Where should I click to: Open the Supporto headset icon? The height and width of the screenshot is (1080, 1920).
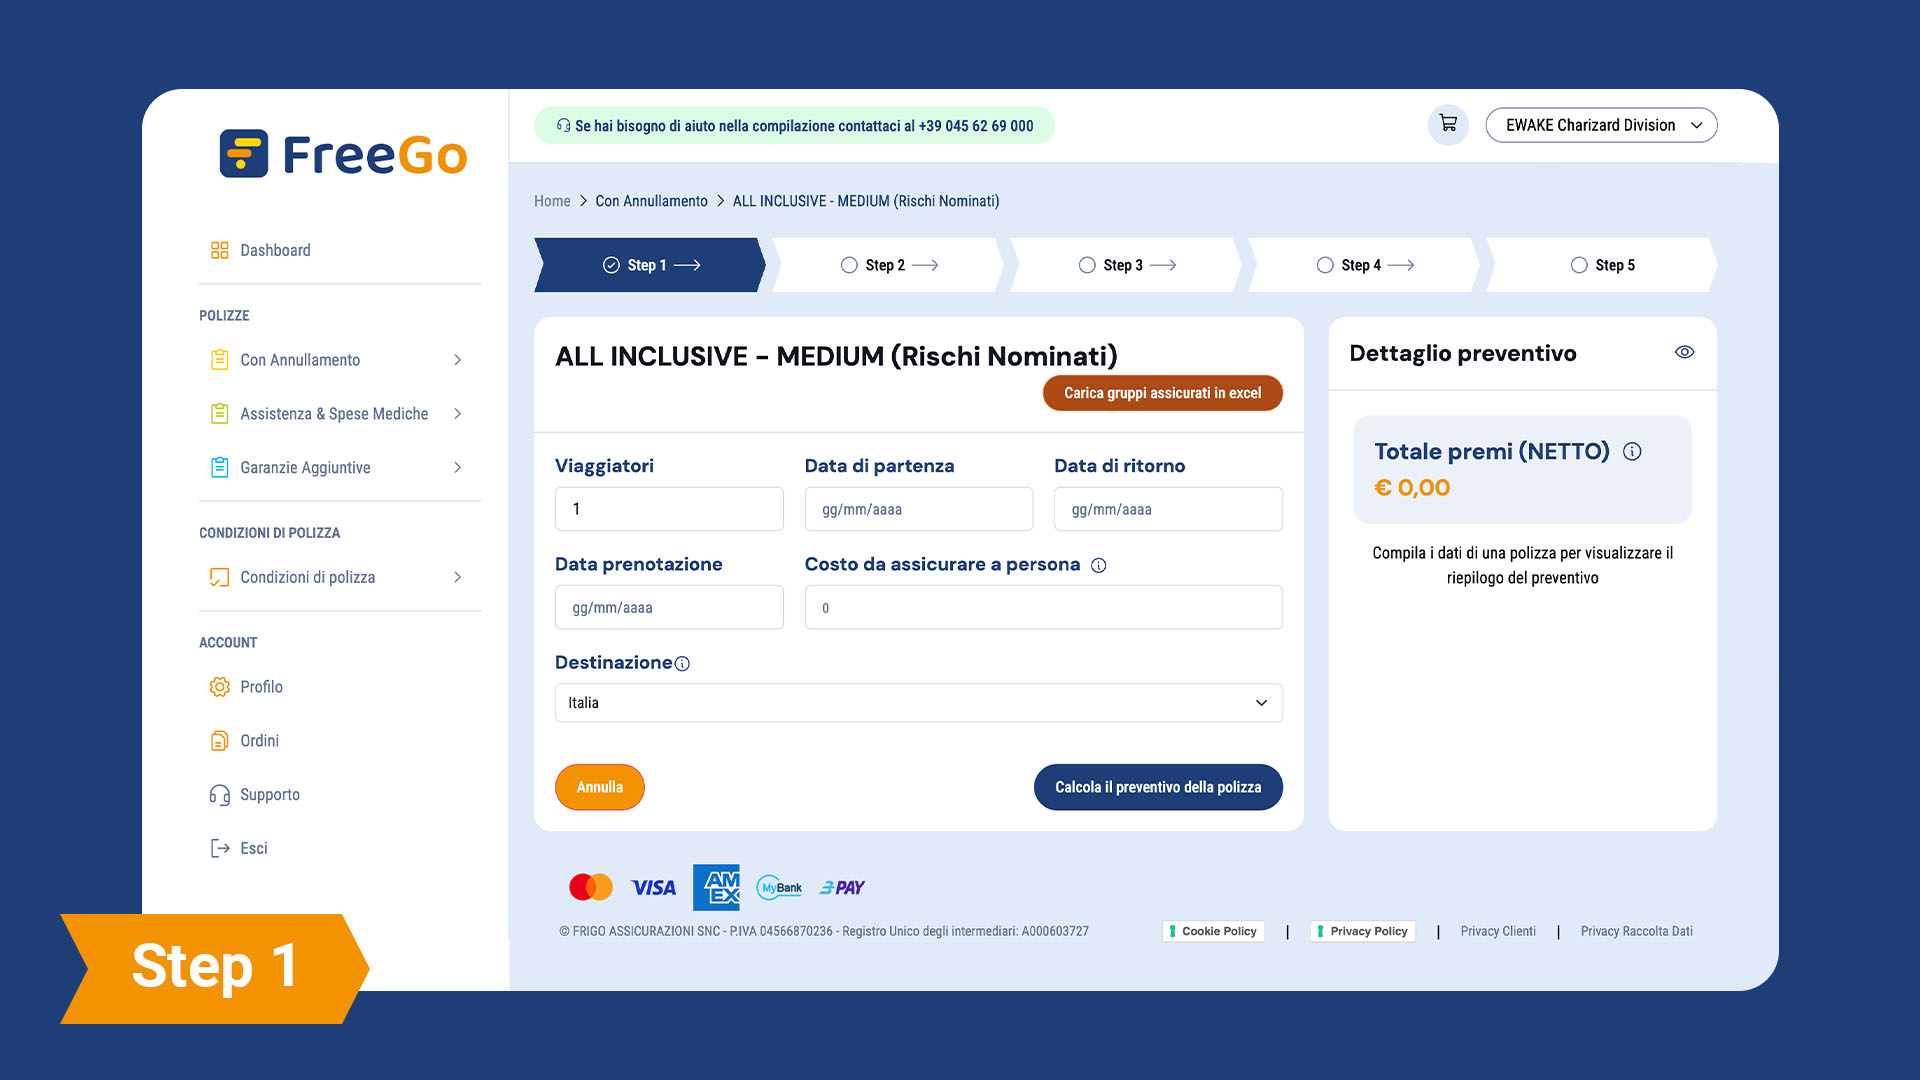[219, 795]
